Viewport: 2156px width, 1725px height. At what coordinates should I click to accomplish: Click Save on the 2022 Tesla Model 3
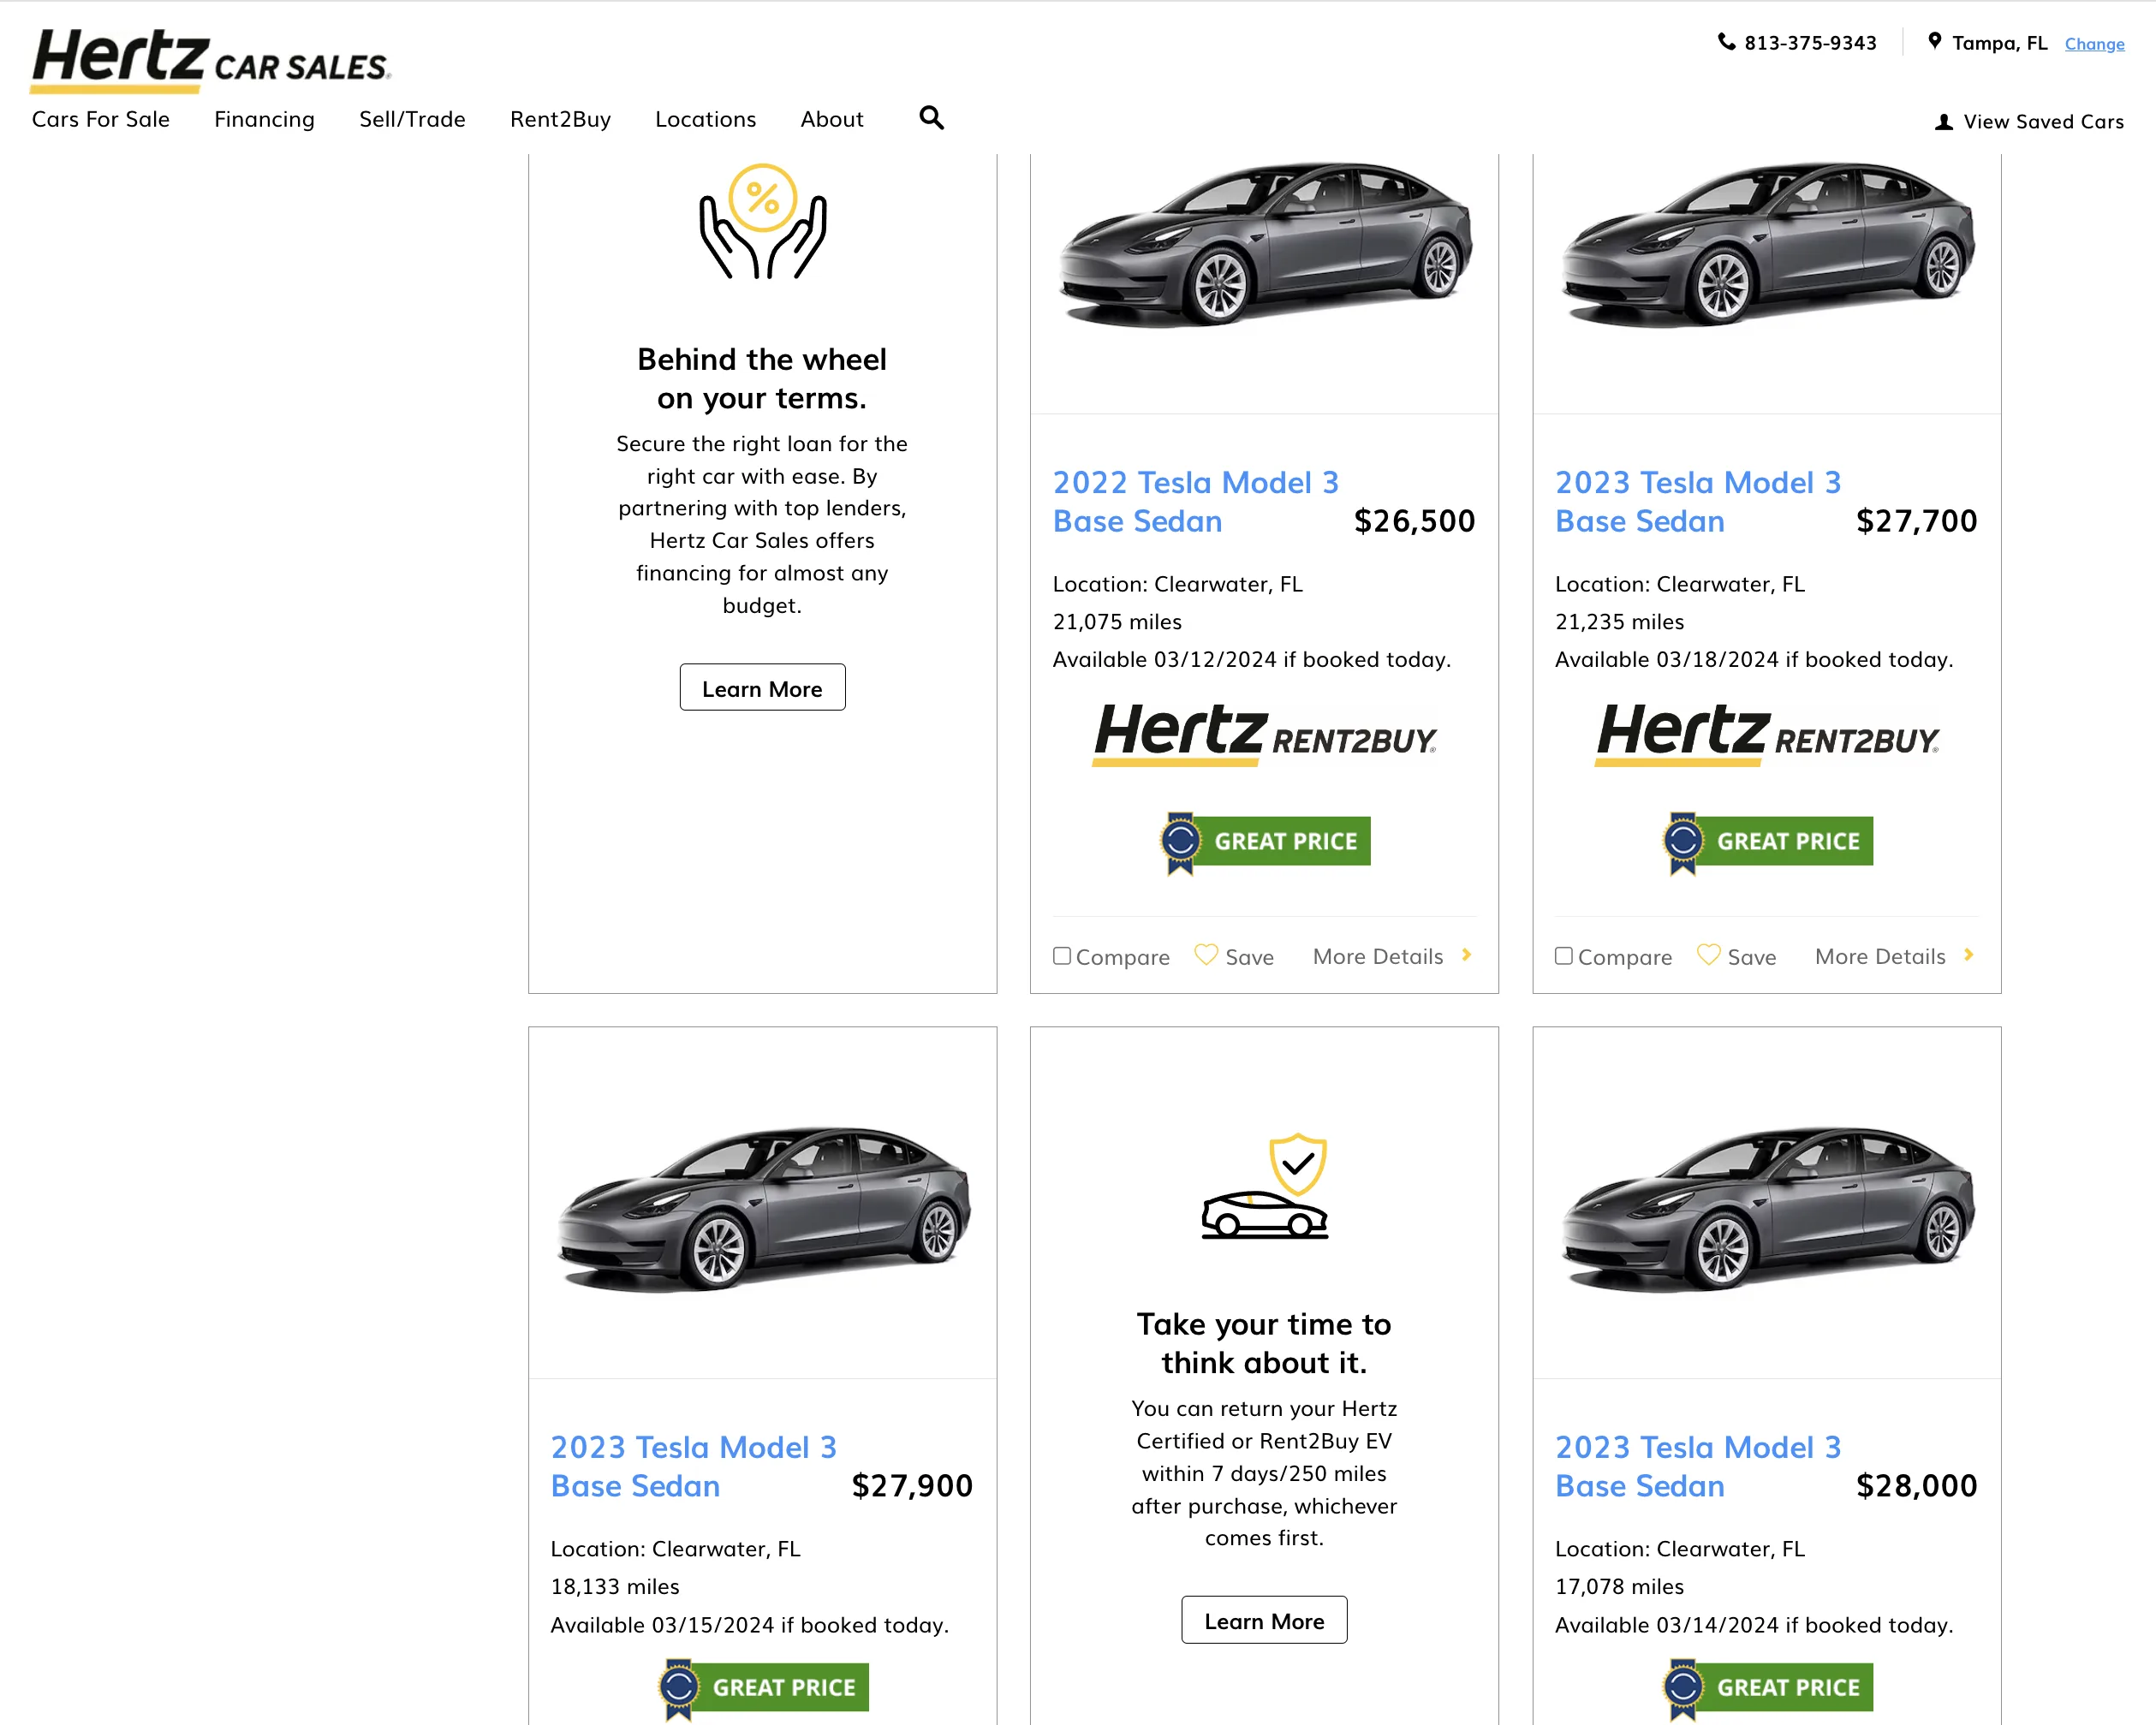(1249, 958)
